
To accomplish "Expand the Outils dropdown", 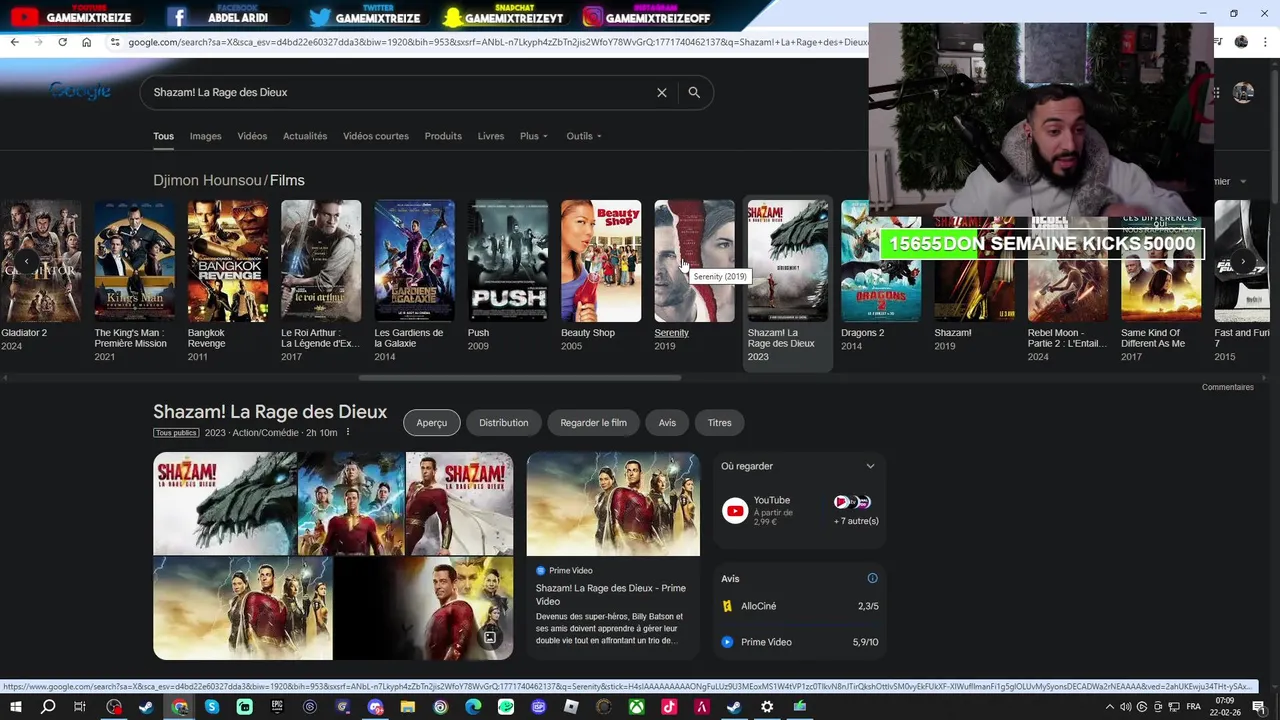I will 584,136.
